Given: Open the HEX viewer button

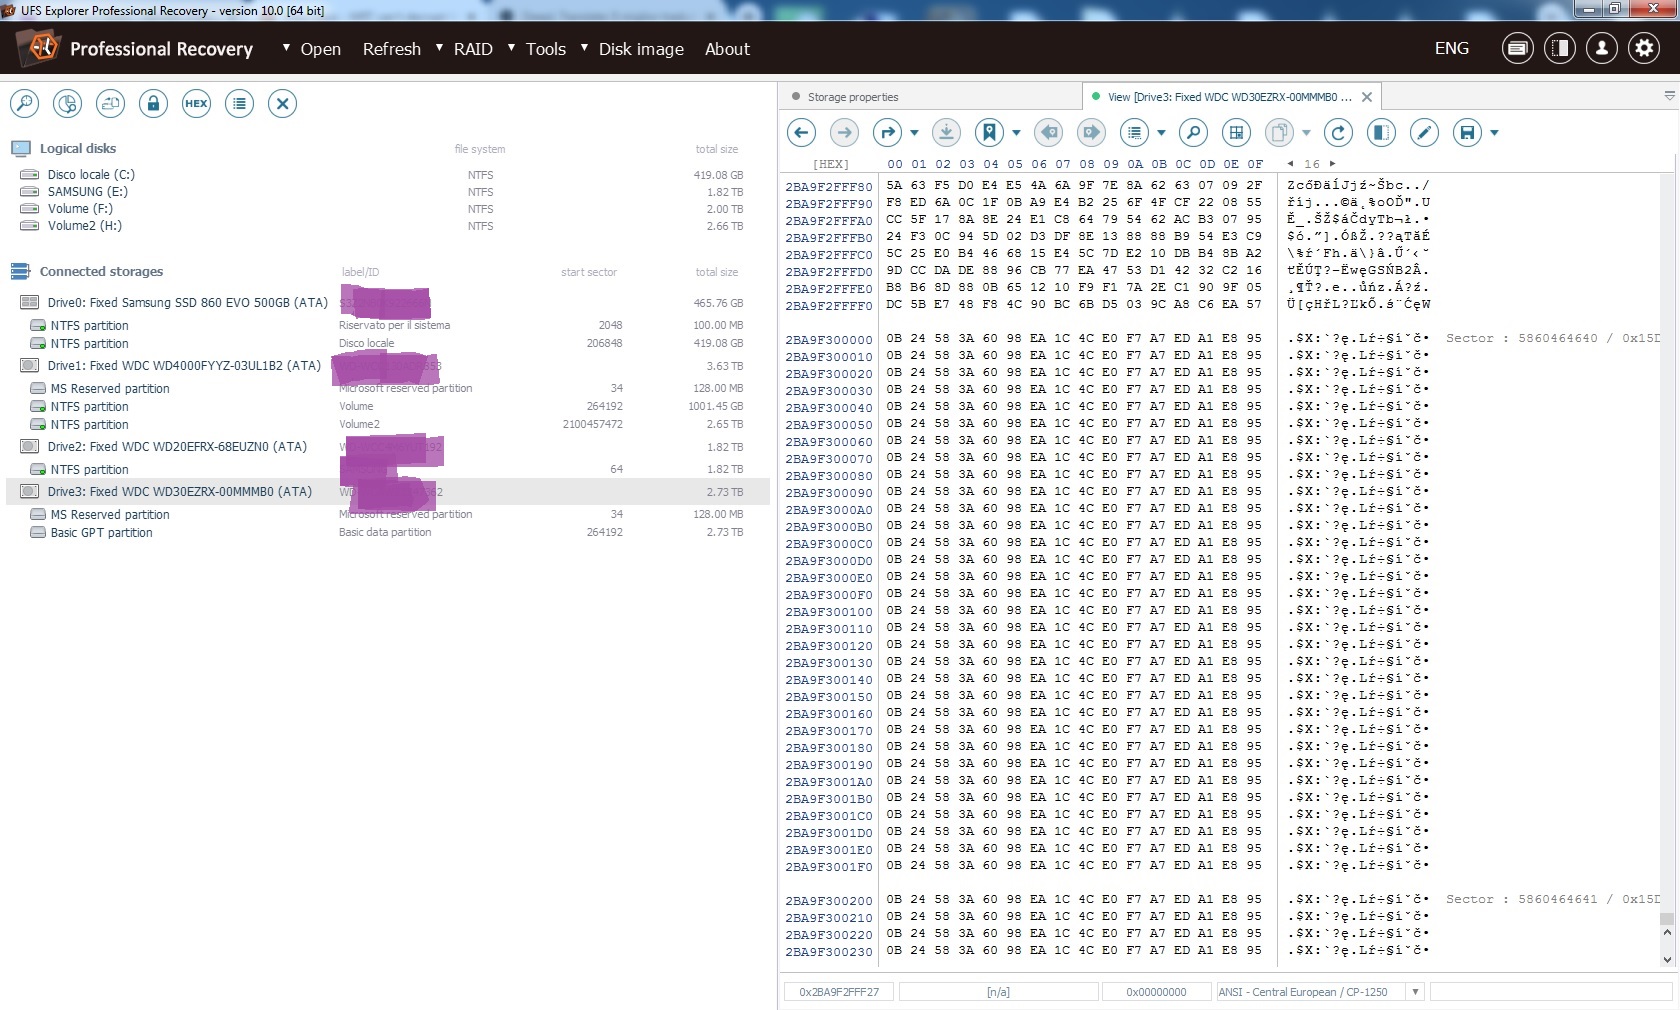Looking at the screenshot, I should [x=196, y=103].
